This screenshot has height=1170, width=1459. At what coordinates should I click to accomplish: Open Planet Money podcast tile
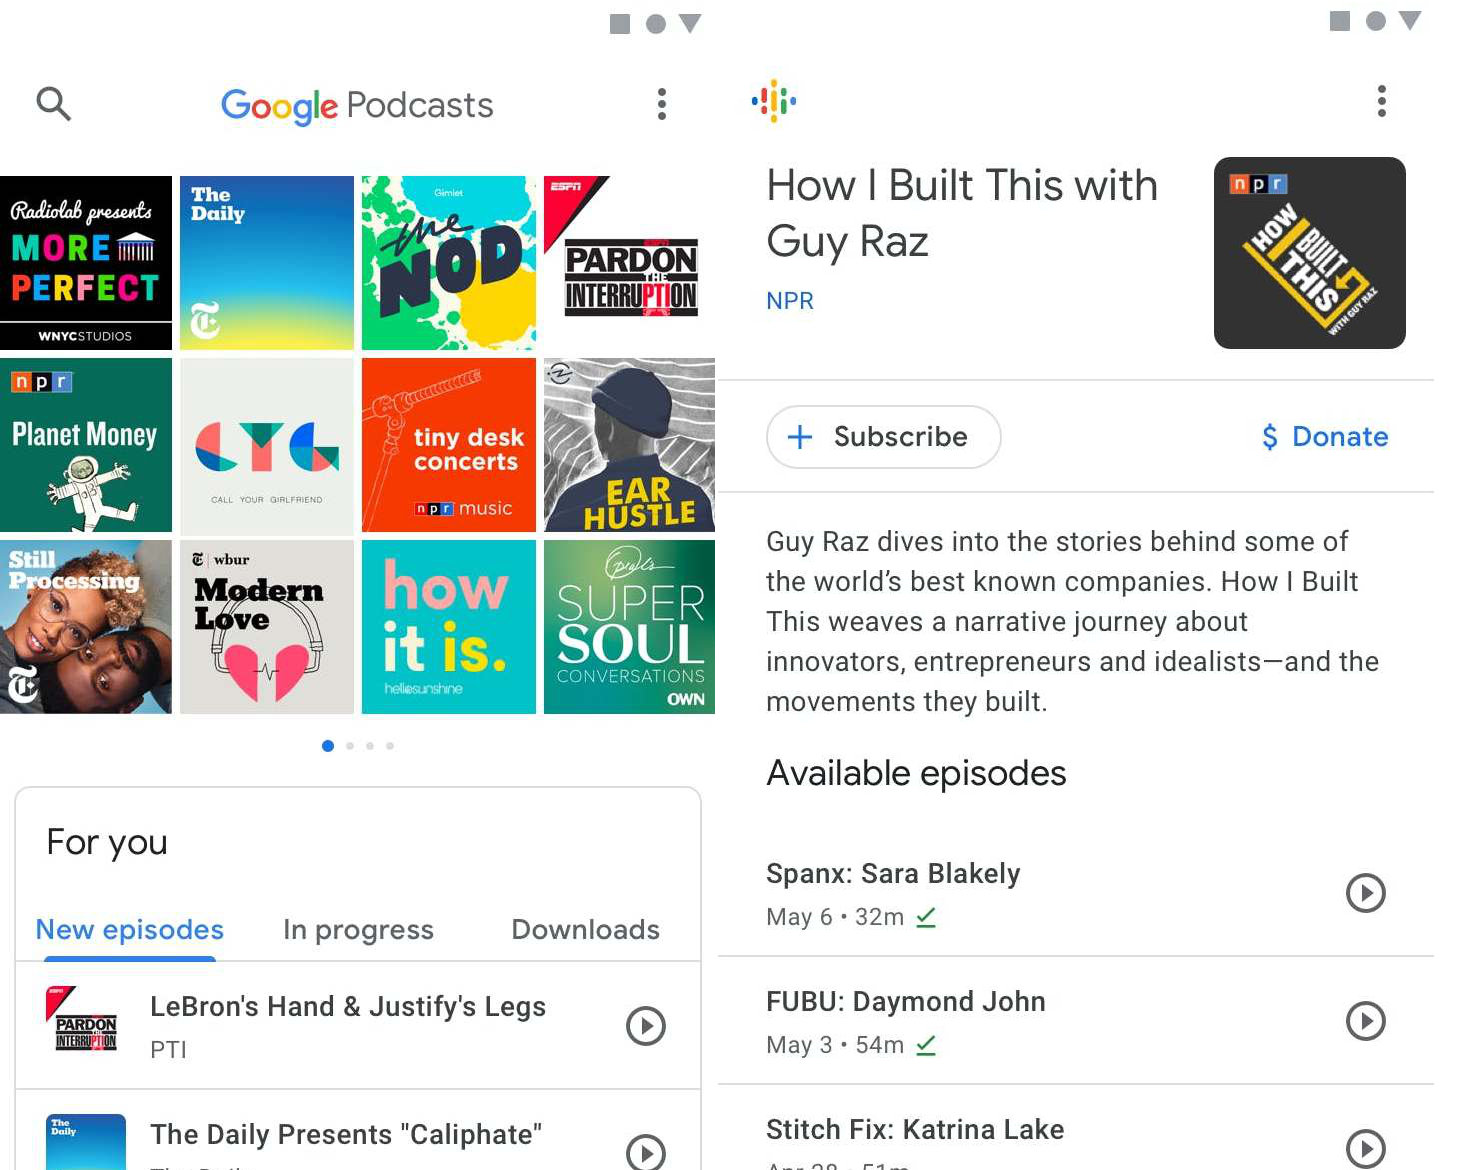pyautogui.click(x=86, y=445)
